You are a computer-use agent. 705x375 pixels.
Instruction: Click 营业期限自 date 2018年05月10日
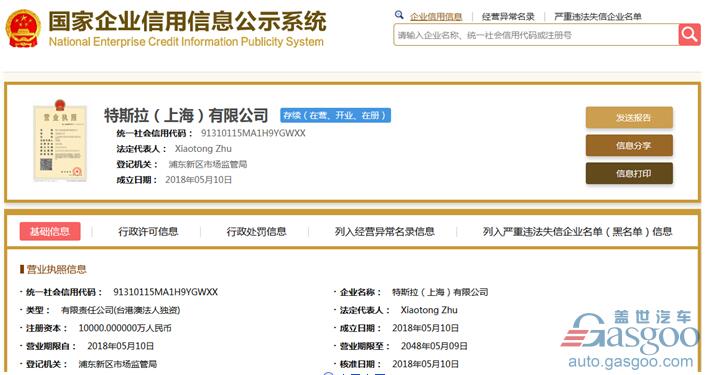[x=120, y=346]
